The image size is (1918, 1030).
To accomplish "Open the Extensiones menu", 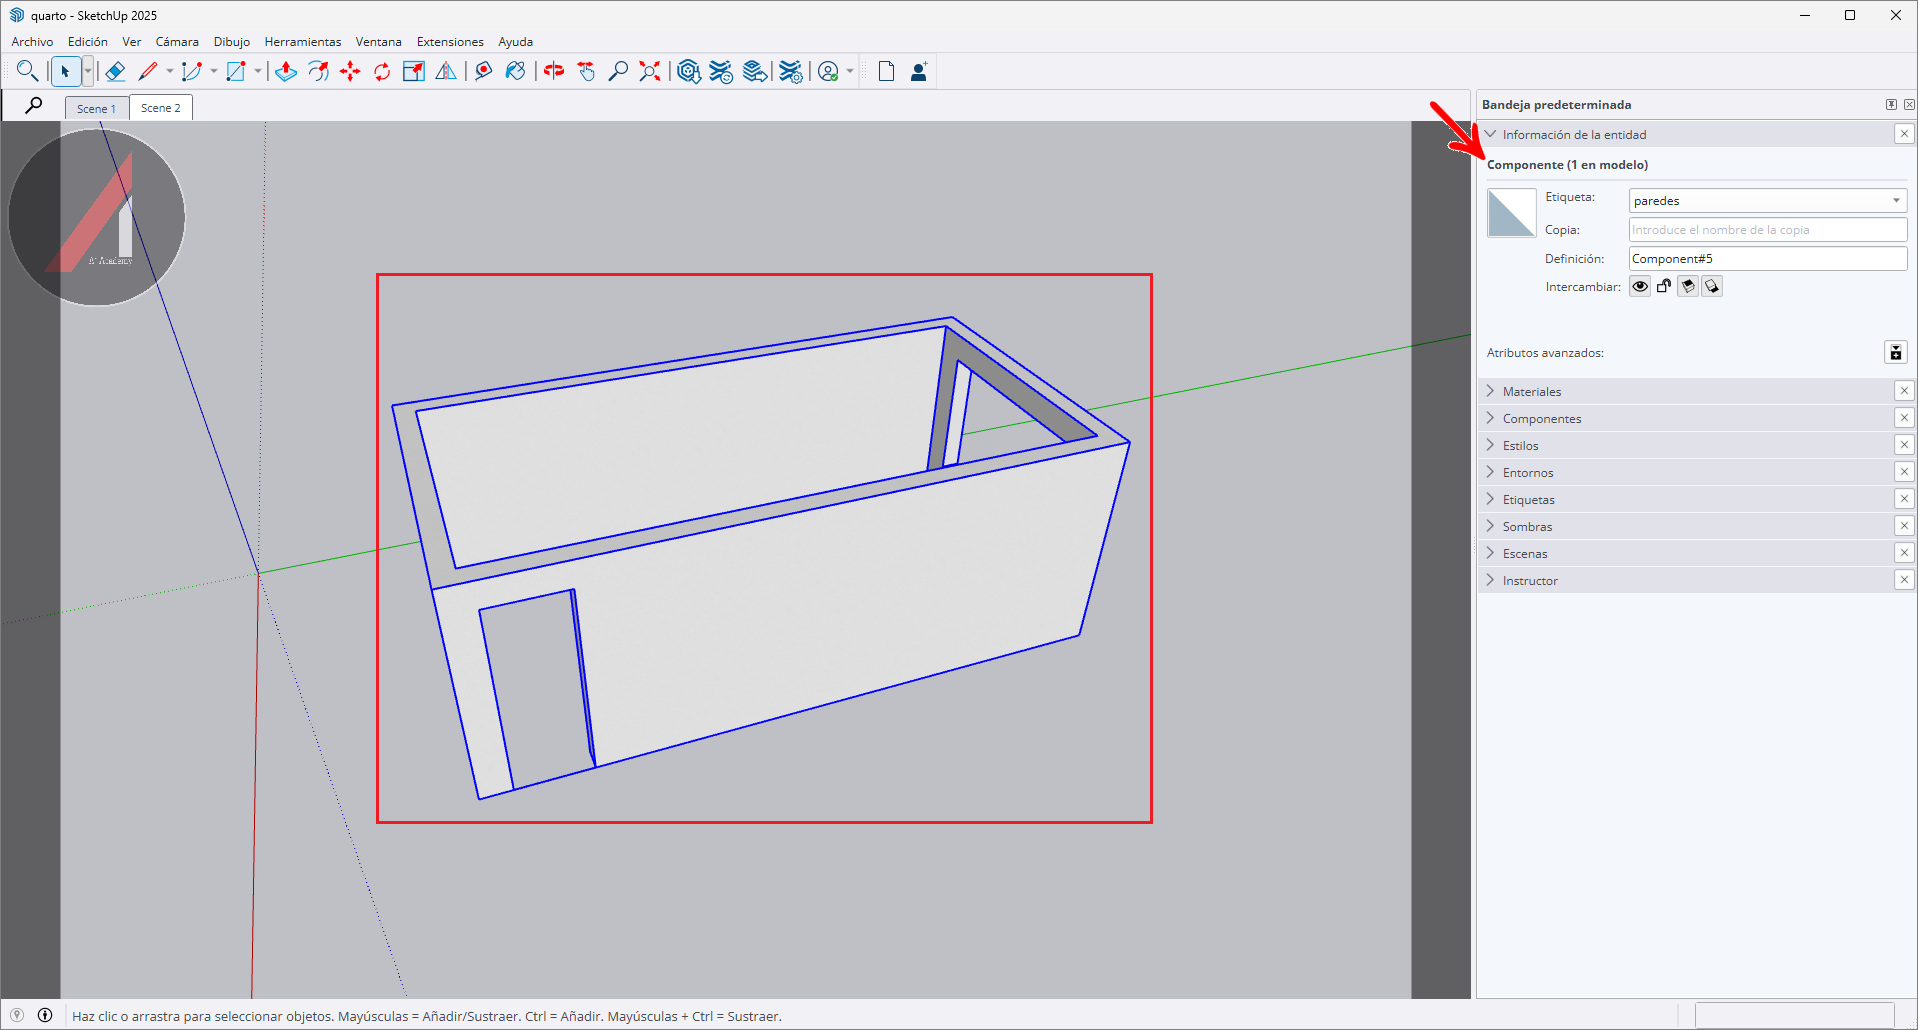I will (x=450, y=42).
